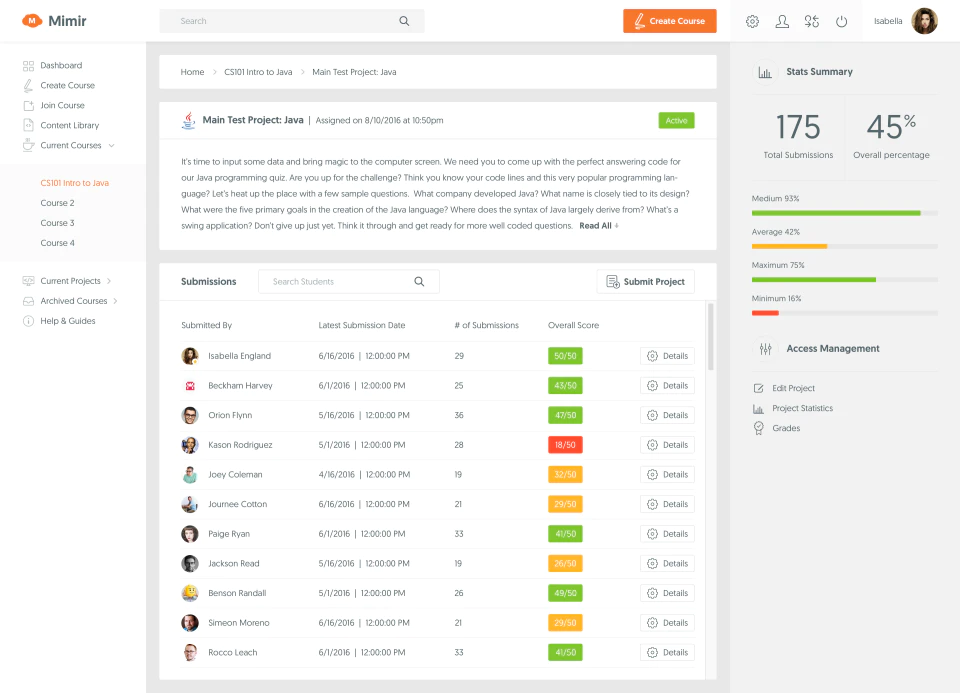The image size is (960, 693).
Task: Click the currency exchange icon in header
Action: click(812, 21)
